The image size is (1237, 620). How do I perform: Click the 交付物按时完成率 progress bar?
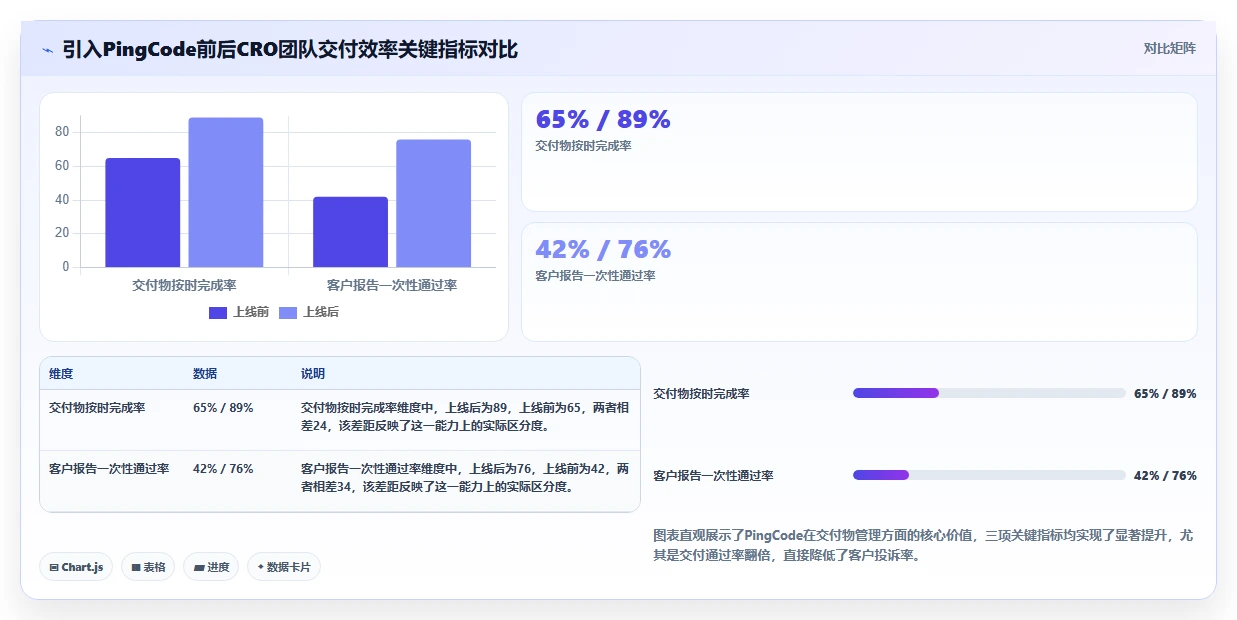tap(989, 393)
